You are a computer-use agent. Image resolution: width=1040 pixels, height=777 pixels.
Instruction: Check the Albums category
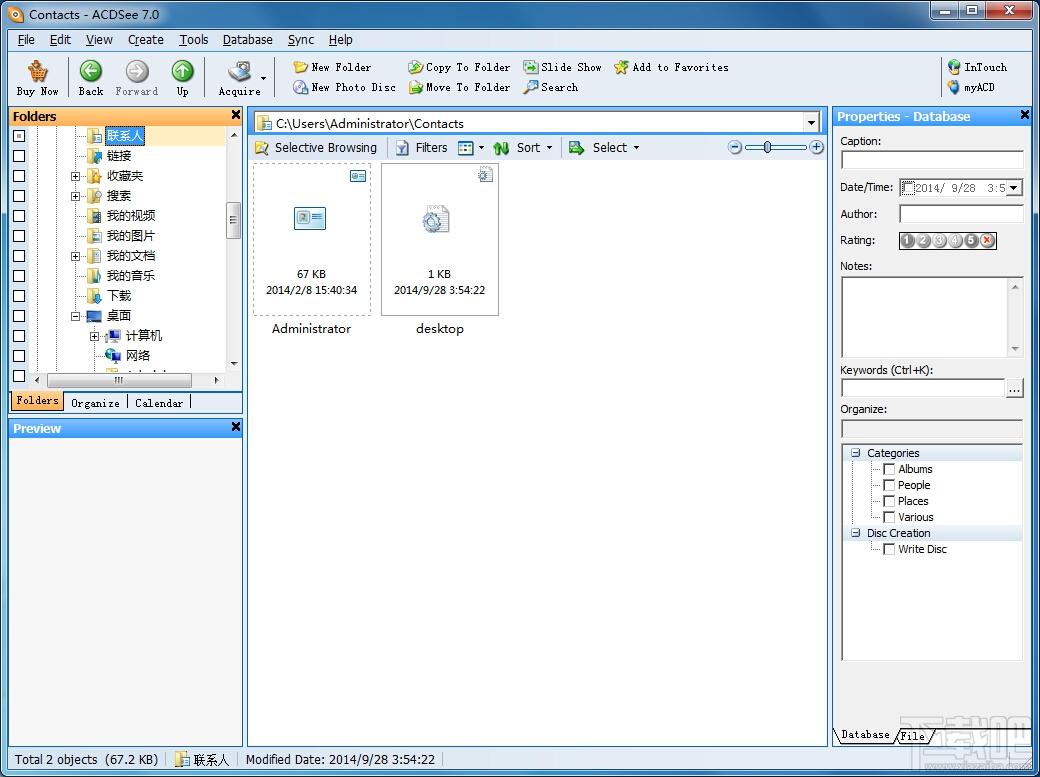click(x=889, y=469)
